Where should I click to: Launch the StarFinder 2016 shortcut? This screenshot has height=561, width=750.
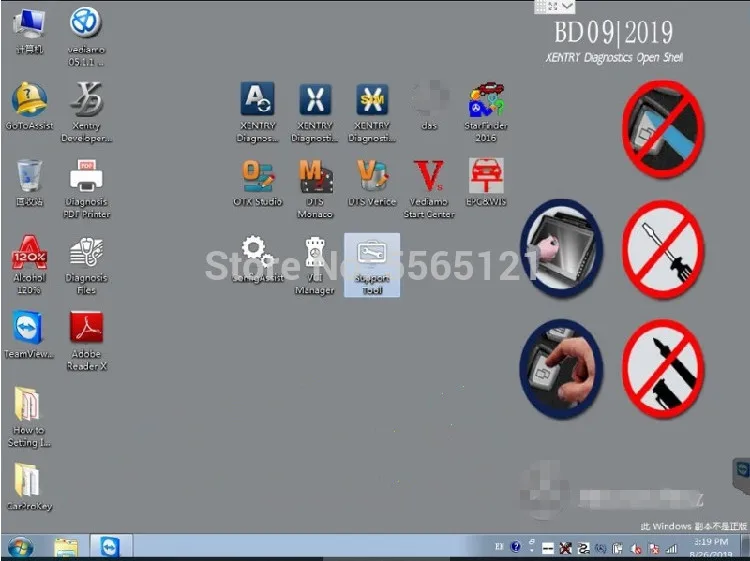(x=486, y=112)
